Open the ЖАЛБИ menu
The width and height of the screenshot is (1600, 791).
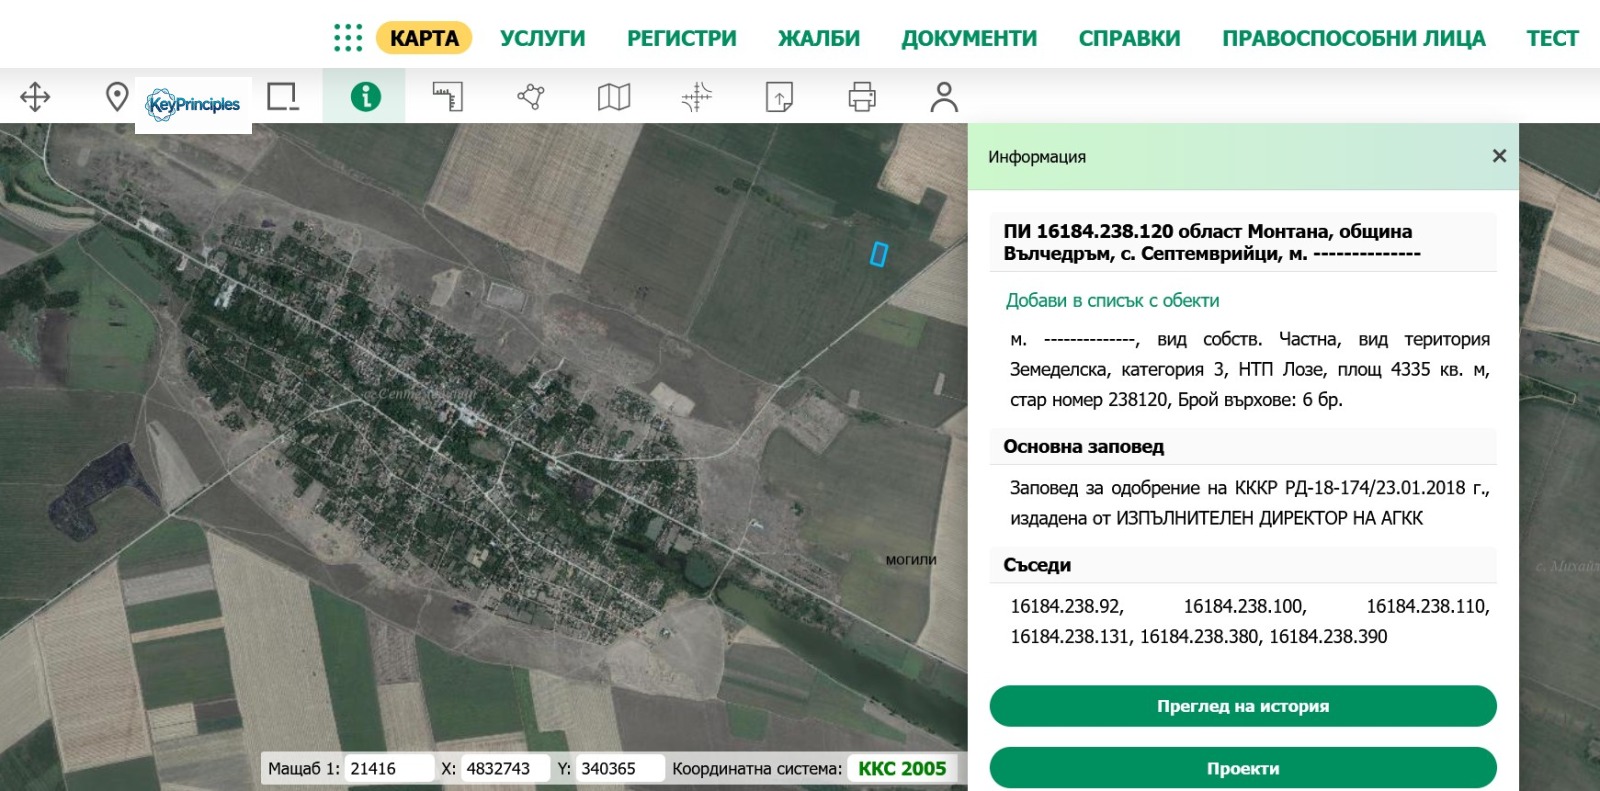pos(819,38)
